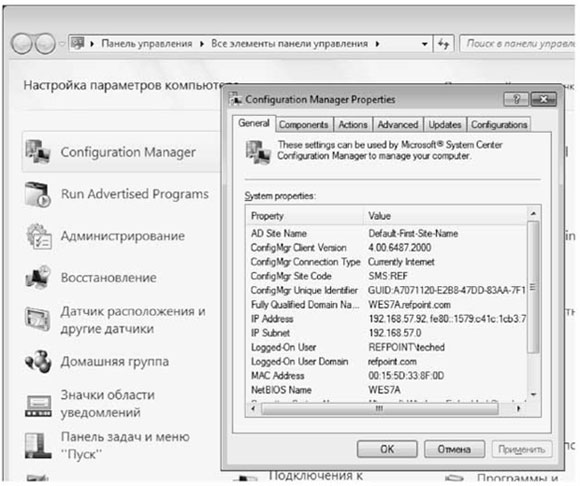Expand breadcrumb arrow after Все элементы панели управления
This screenshot has width=580, height=486.
tap(377, 44)
